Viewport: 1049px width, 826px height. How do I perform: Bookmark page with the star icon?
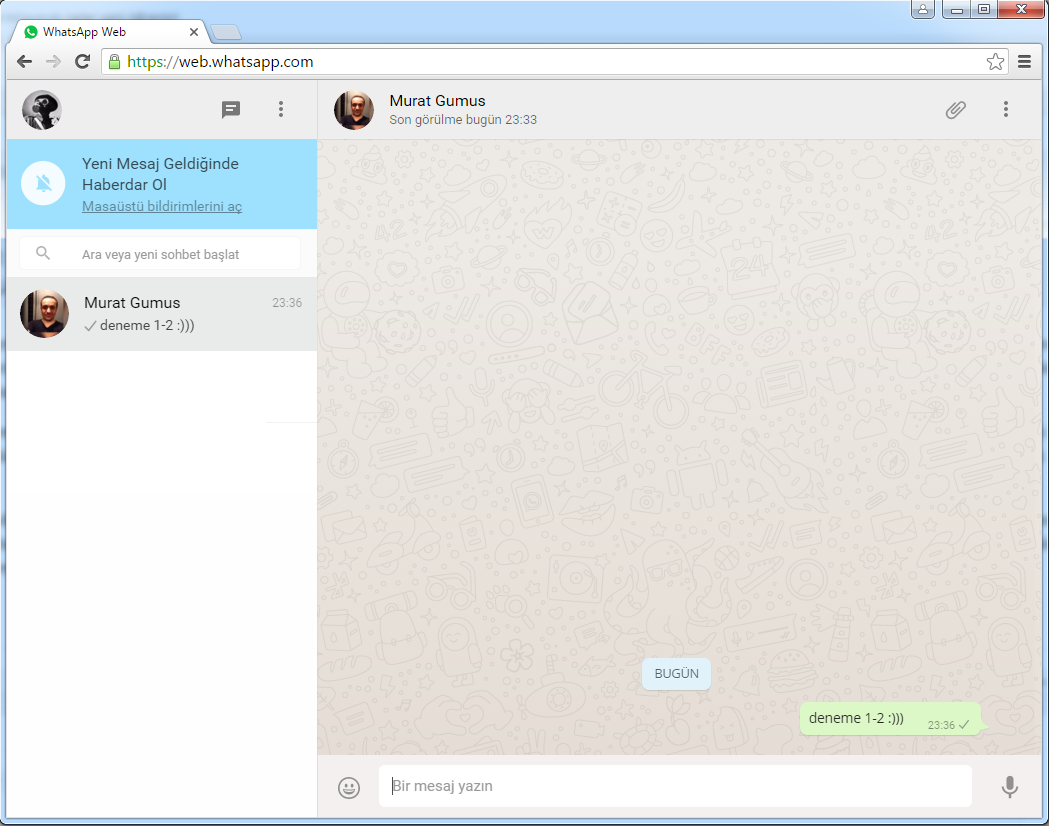(x=995, y=62)
